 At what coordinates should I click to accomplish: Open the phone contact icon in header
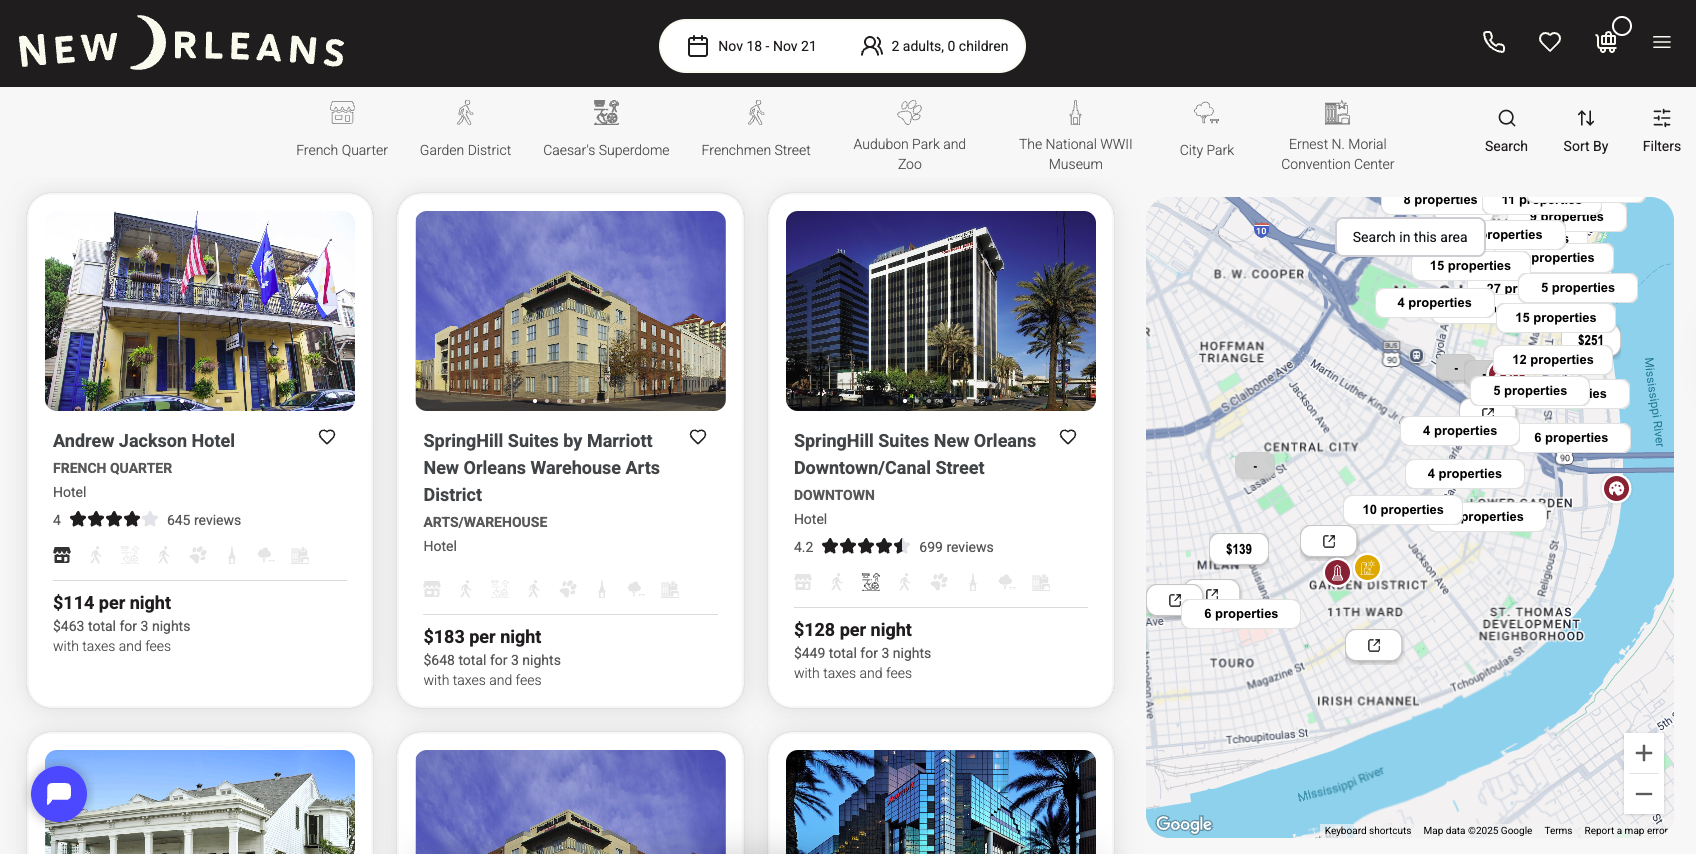pyautogui.click(x=1493, y=42)
